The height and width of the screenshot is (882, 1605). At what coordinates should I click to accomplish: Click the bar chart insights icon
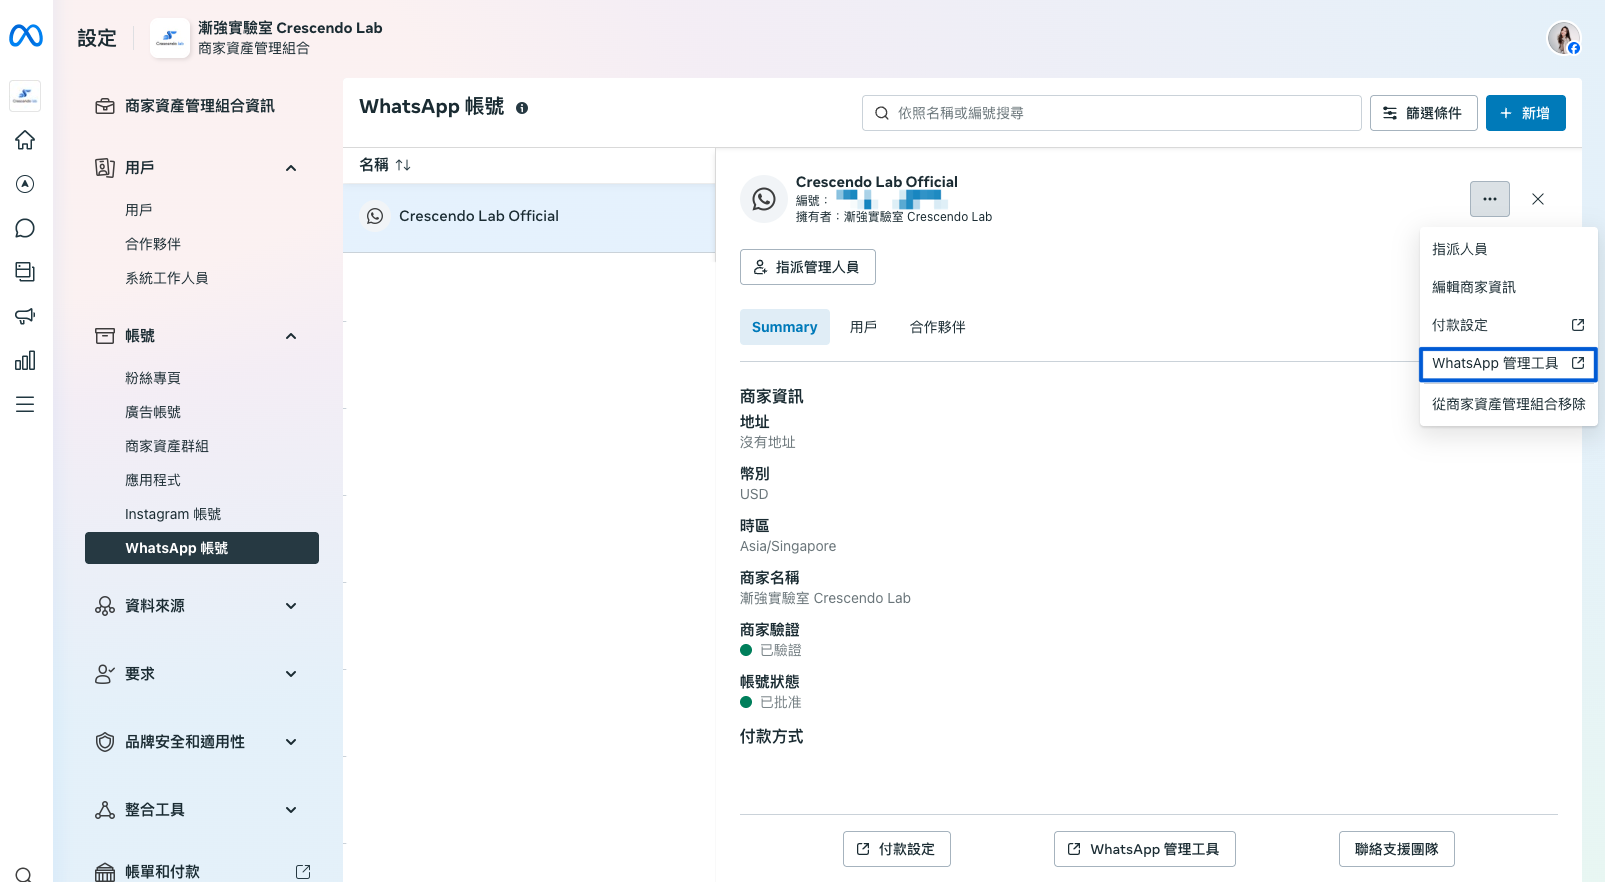(x=25, y=360)
